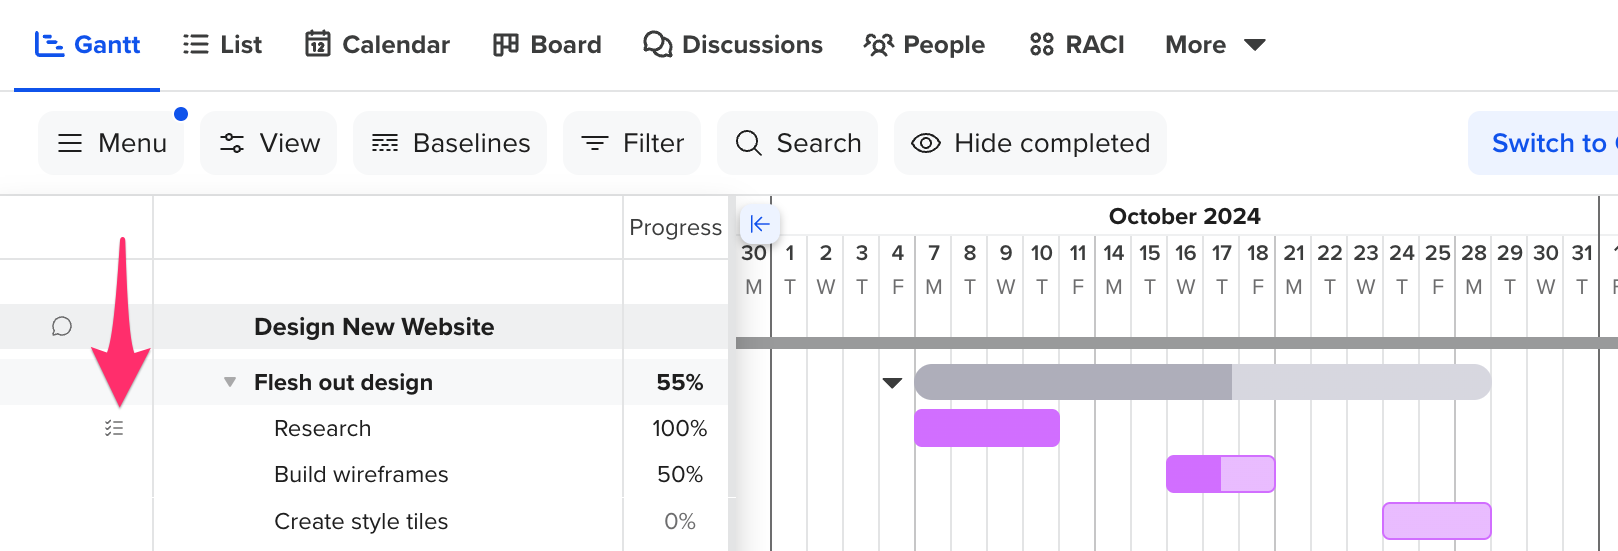Open the View settings
1618x551 pixels.
tap(269, 143)
